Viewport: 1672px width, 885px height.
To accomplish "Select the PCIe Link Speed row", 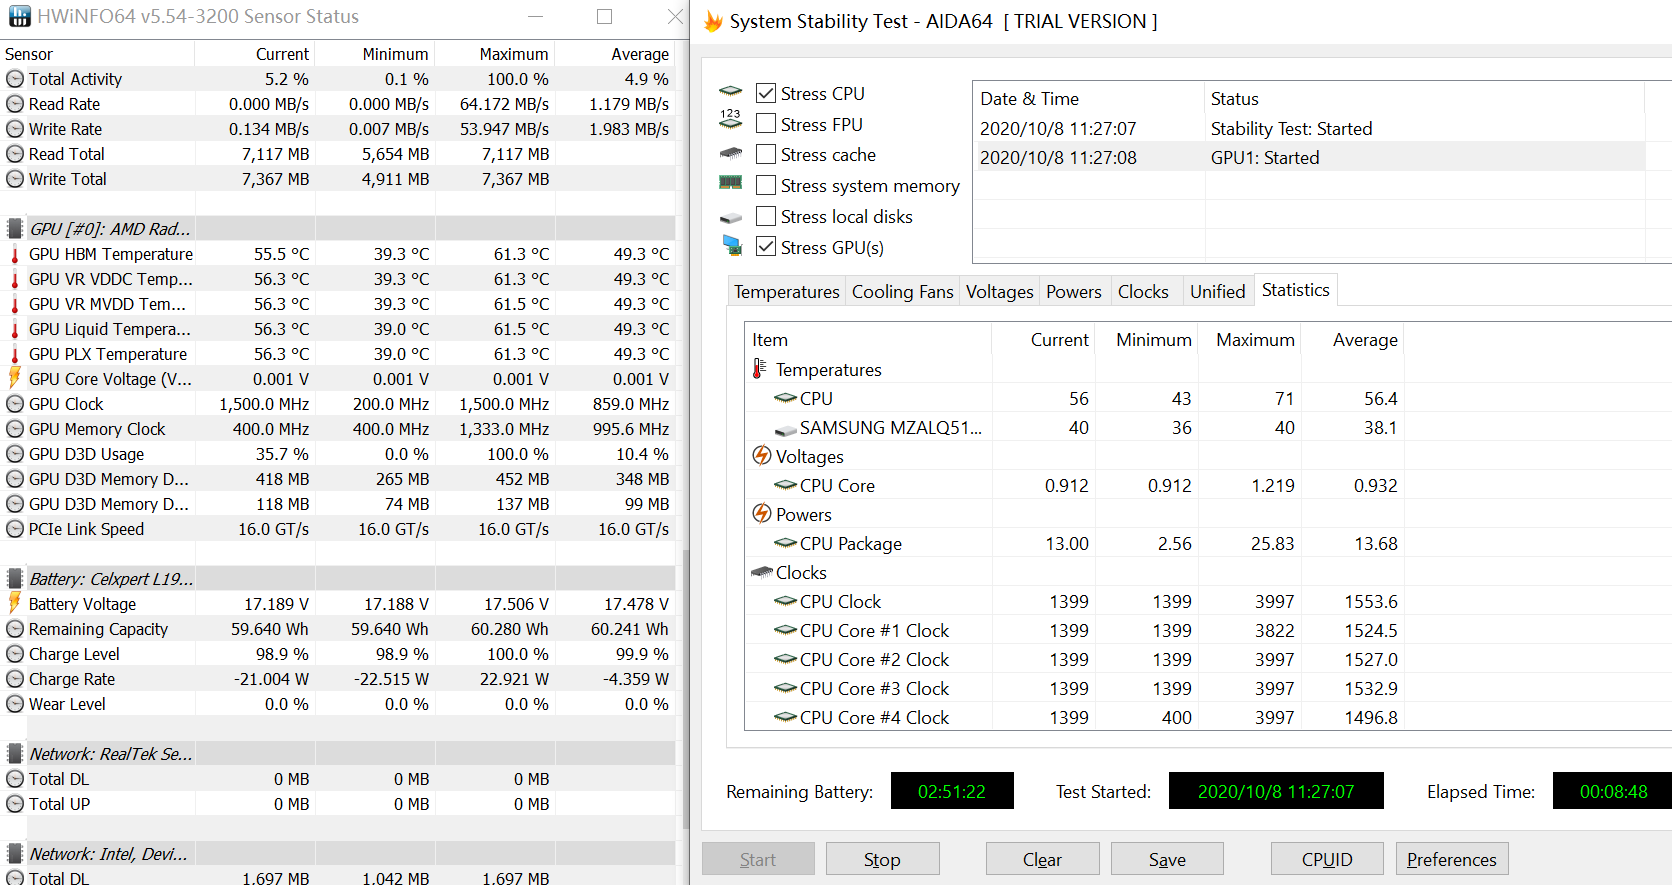I will pyautogui.click(x=338, y=529).
